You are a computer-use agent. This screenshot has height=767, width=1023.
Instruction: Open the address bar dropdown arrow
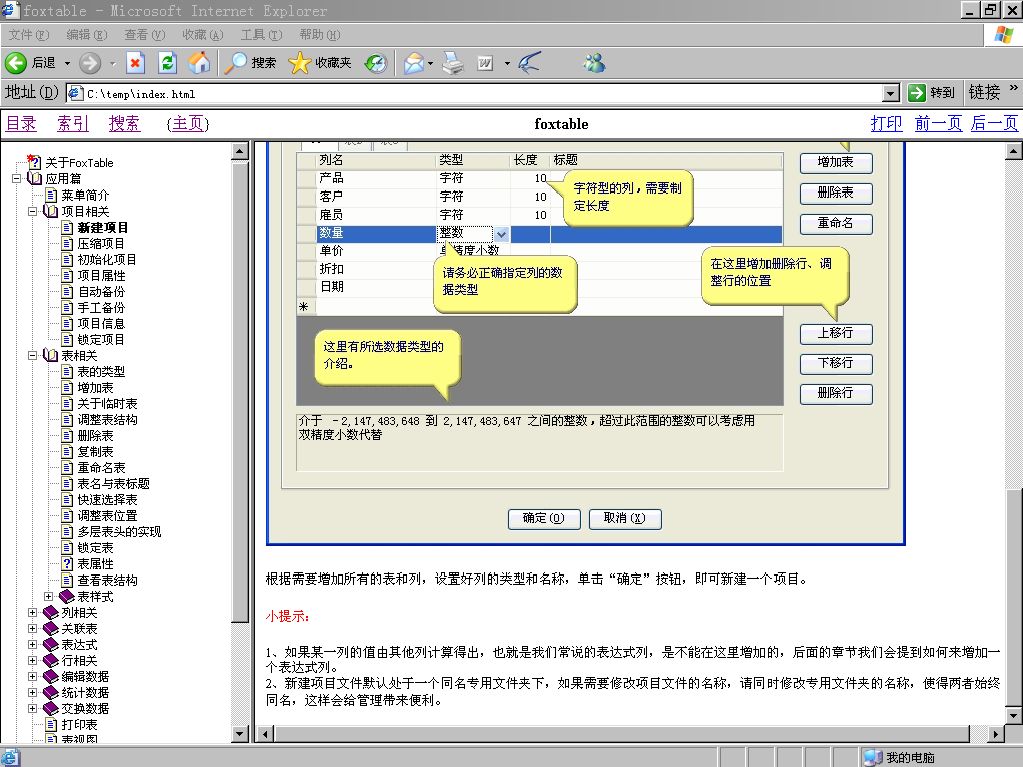pos(891,93)
